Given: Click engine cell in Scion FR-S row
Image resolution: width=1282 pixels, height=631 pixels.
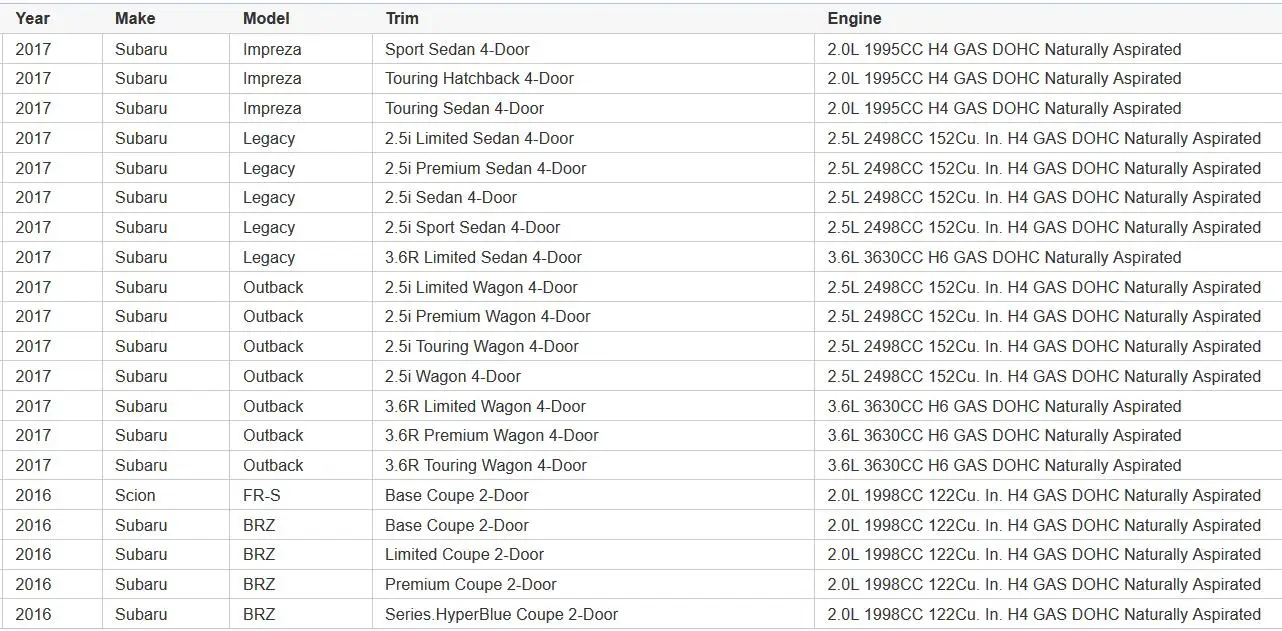Looking at the screenshot, I should pyautogui.click(x=1048, y=495).
